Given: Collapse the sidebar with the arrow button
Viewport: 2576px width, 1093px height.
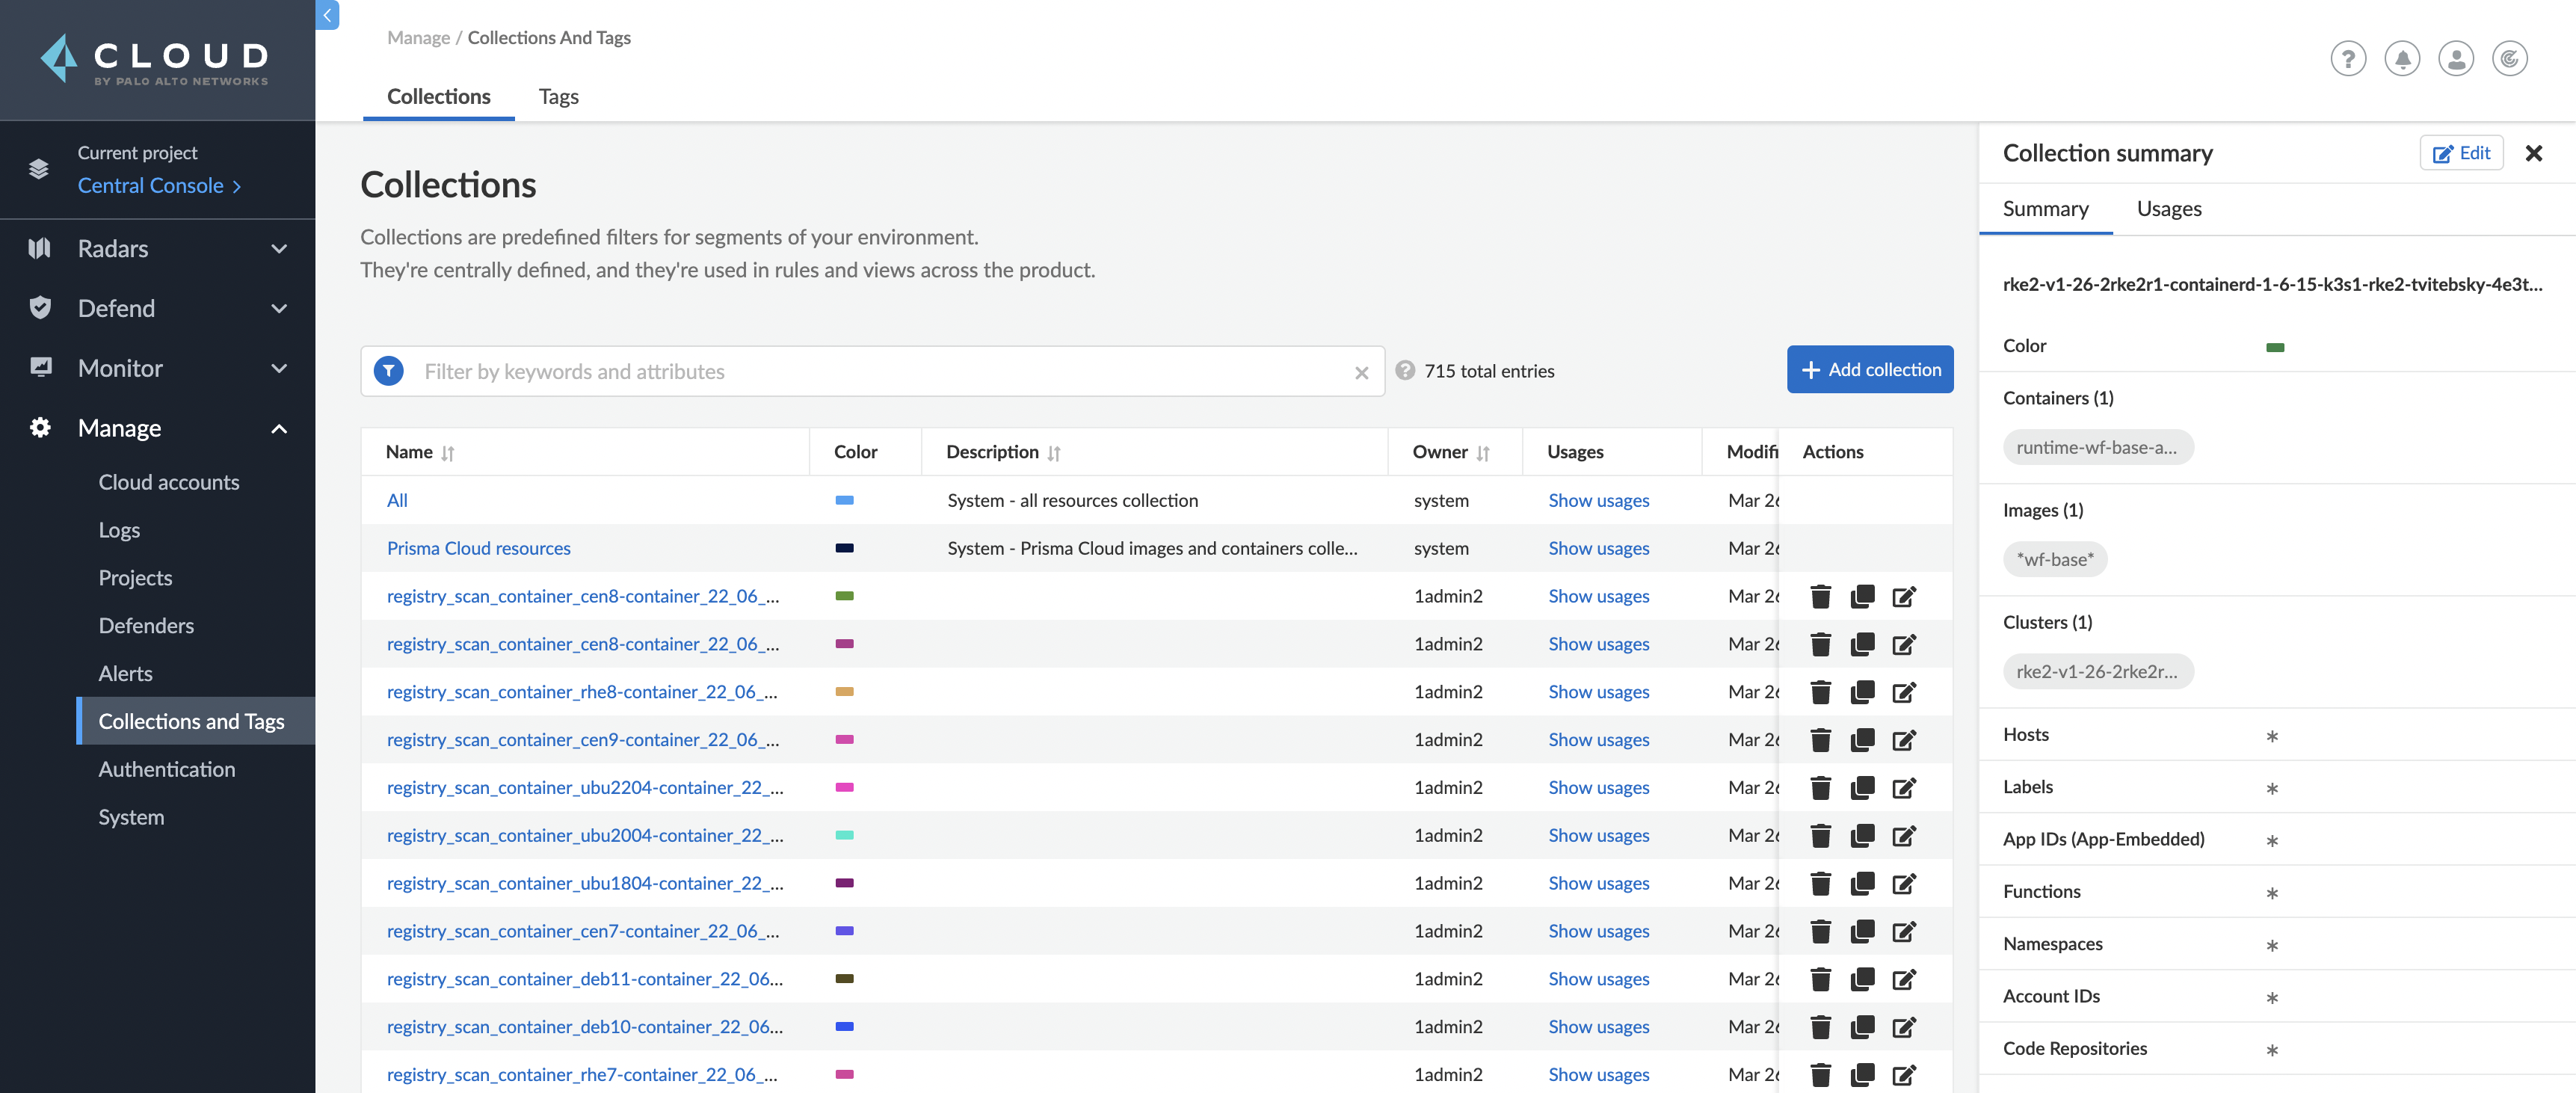Looking at the screenshot, I should pos(327,14).
